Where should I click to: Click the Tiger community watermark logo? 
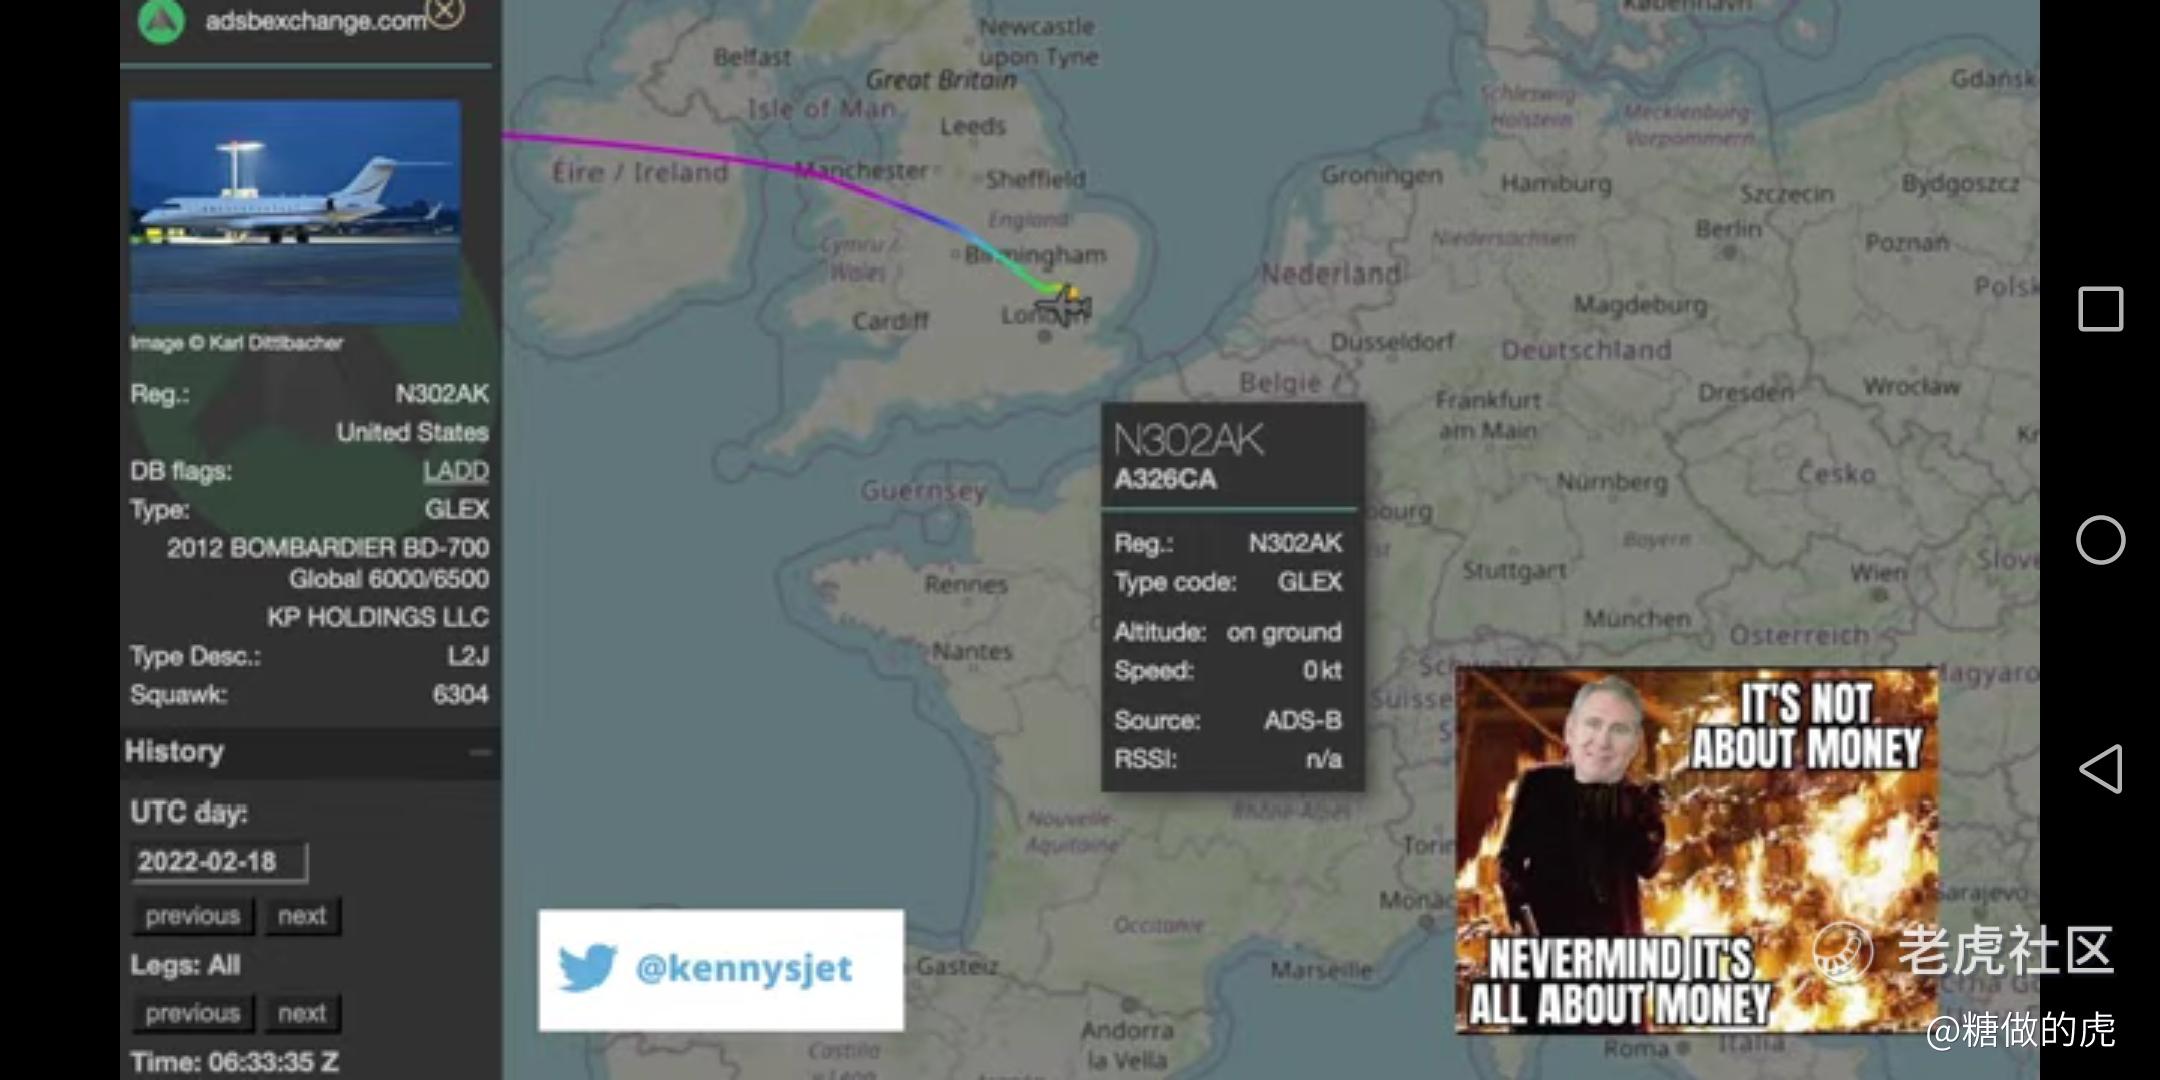click(1843, 951)
